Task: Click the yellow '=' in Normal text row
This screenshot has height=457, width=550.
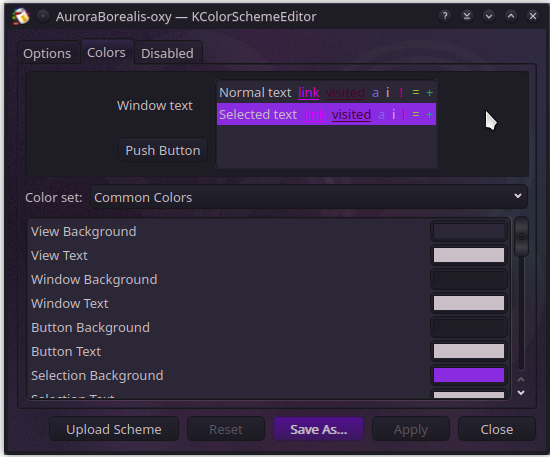Action: 416,93
